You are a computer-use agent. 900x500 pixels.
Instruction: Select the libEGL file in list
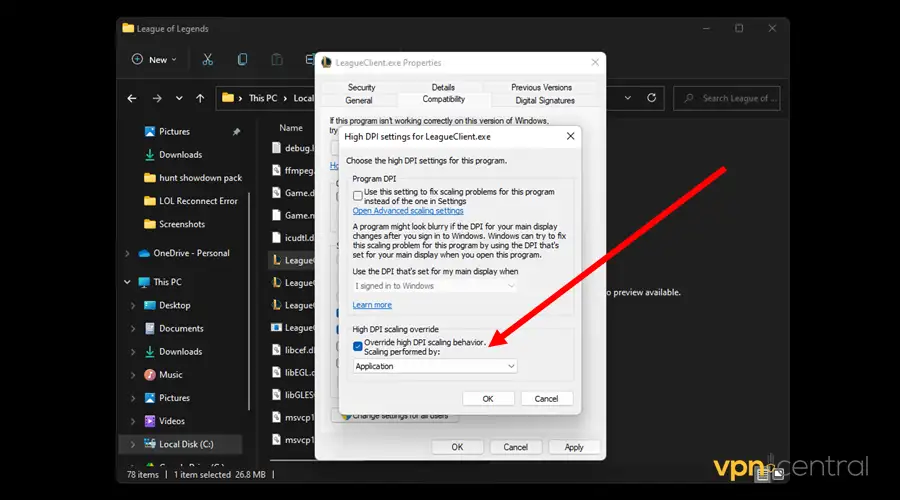pyautogui.click(x=293, y=372)
